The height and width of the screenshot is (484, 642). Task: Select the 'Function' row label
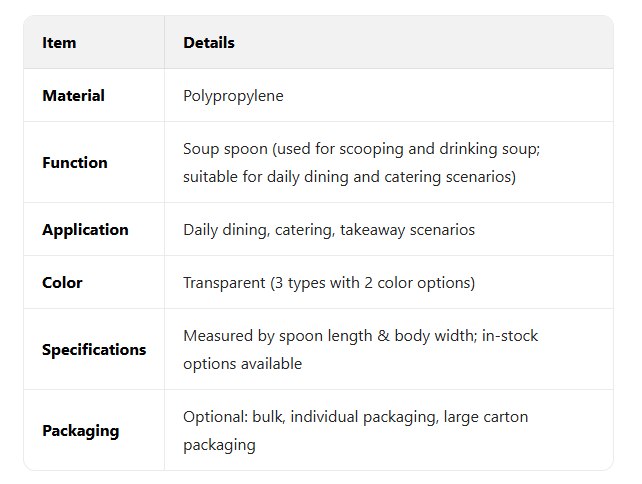[75, 162]
